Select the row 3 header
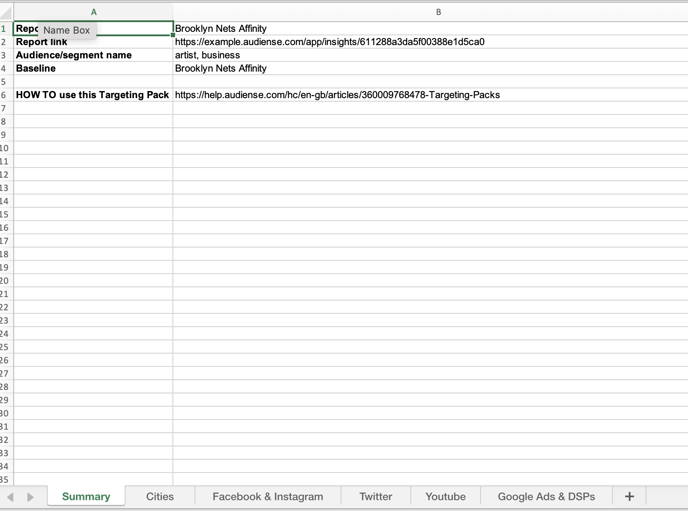688x511 pixels. [x=6, y=55]
